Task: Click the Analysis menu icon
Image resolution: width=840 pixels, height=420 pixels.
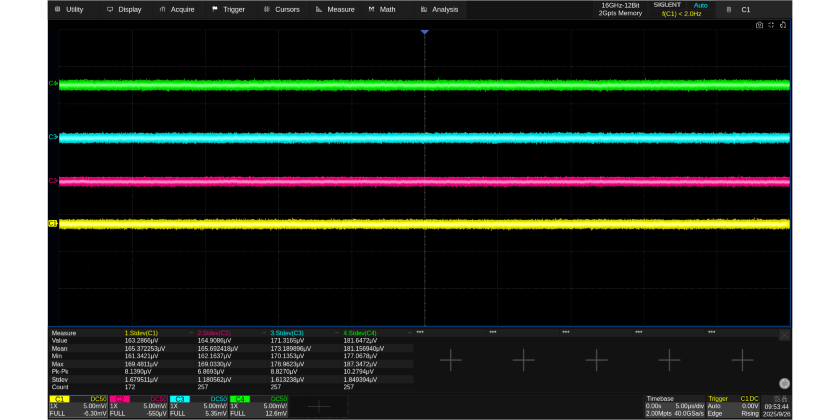Action: click(423, 9)
